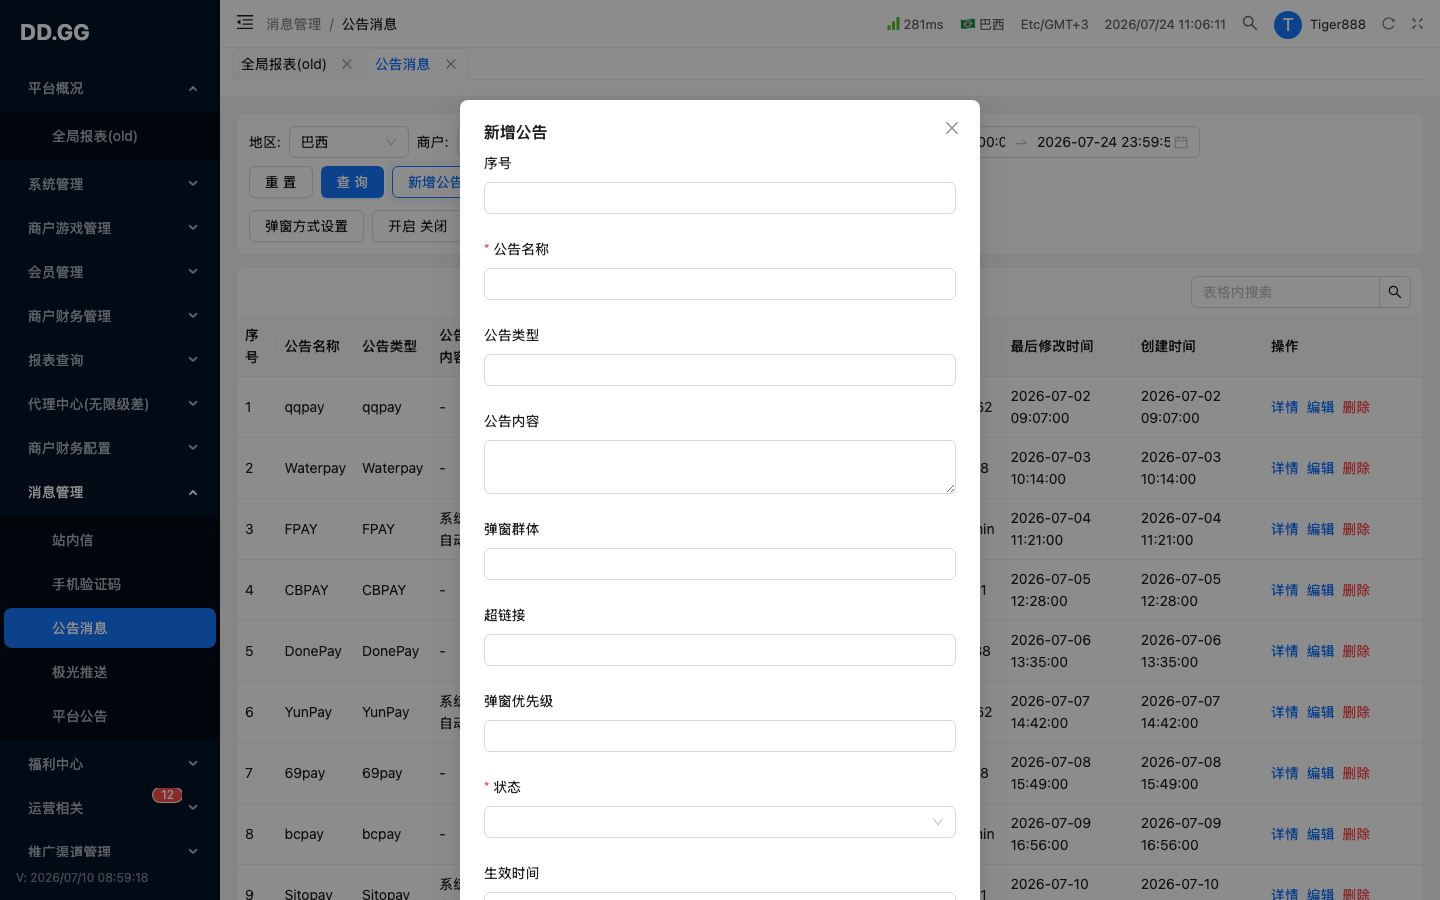Focus the 超链接 input field
The height and width of the screenshot is (900, 1440).
pyautogui.click(x=720, y=650)
